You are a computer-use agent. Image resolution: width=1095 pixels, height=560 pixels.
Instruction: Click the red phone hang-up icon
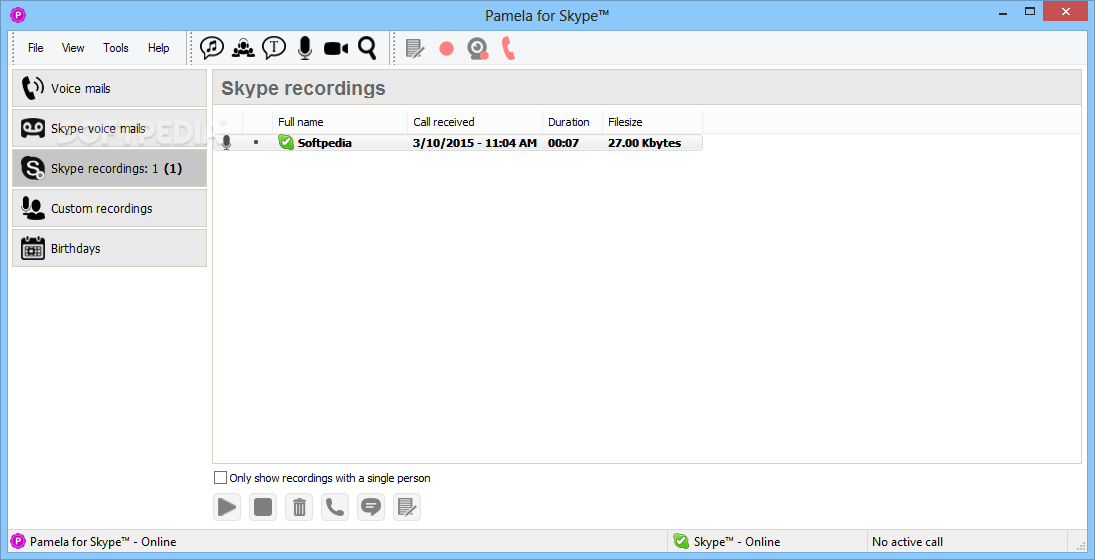pyautogui.click(x=508, y=48)
